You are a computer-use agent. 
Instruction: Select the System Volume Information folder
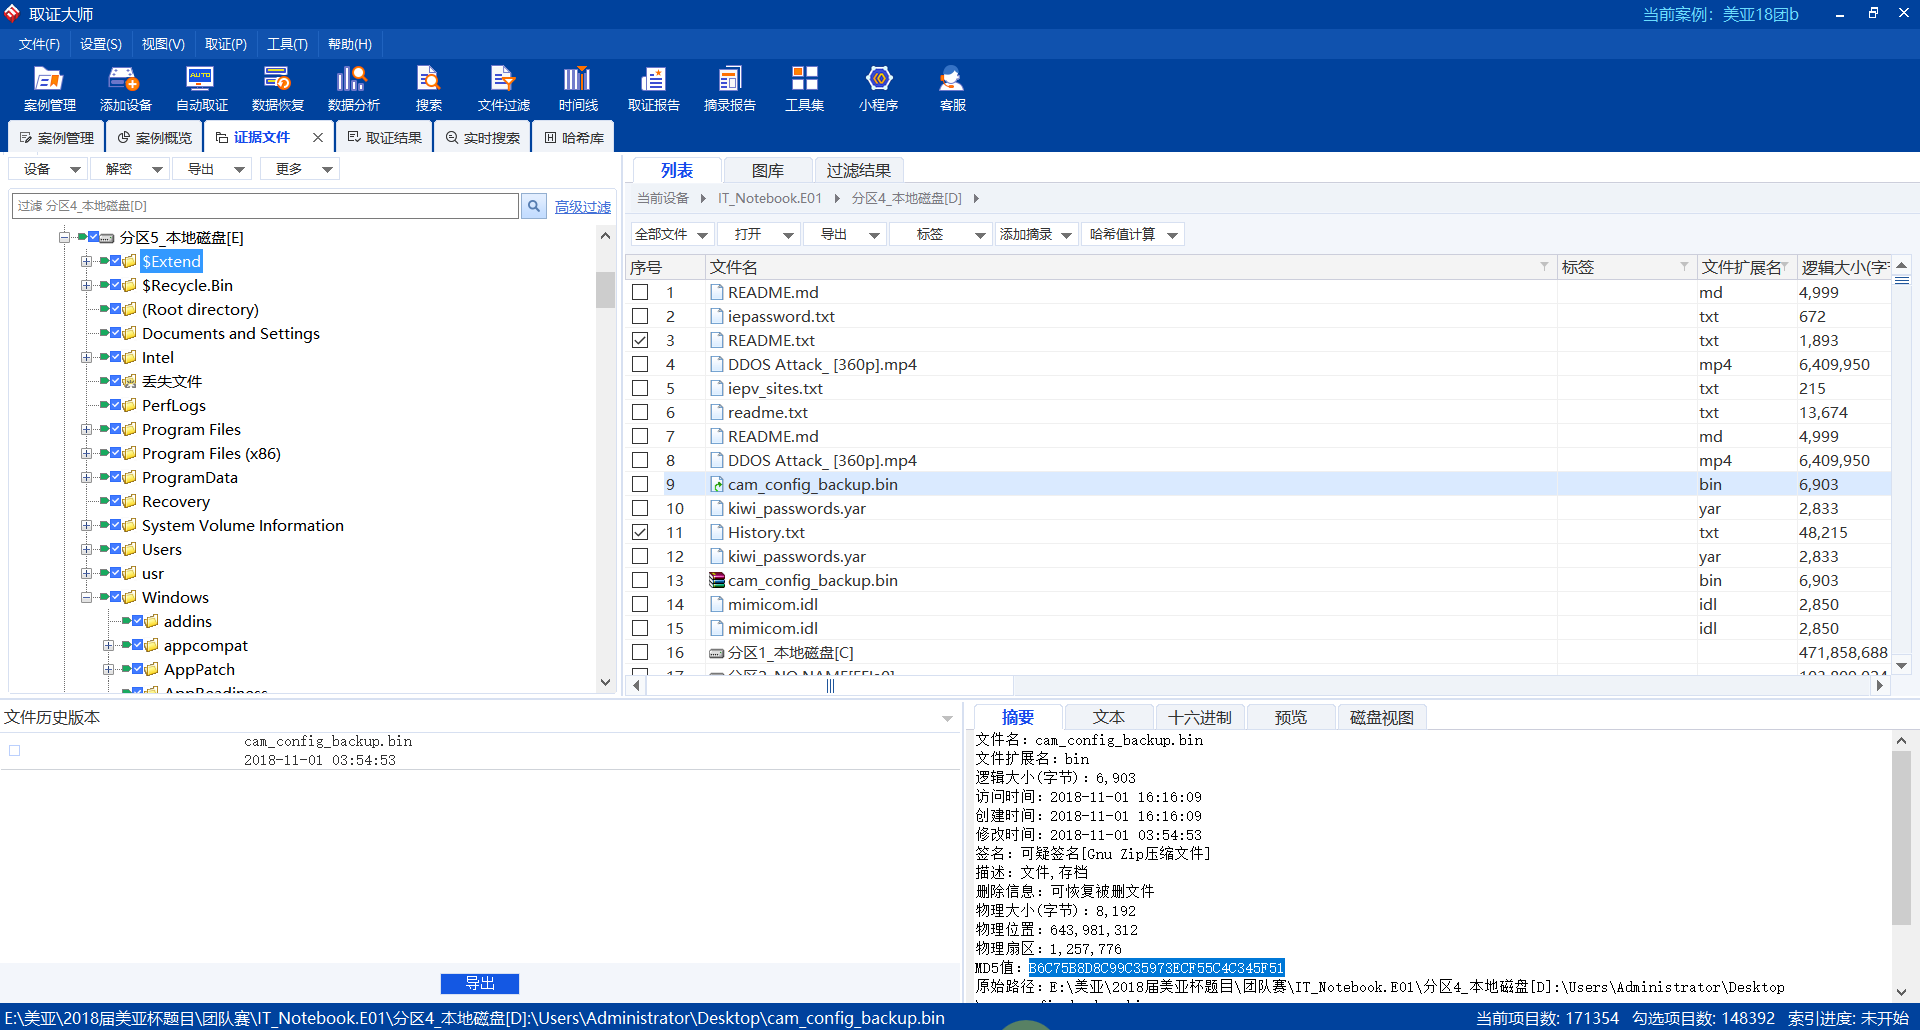point(243,525)
